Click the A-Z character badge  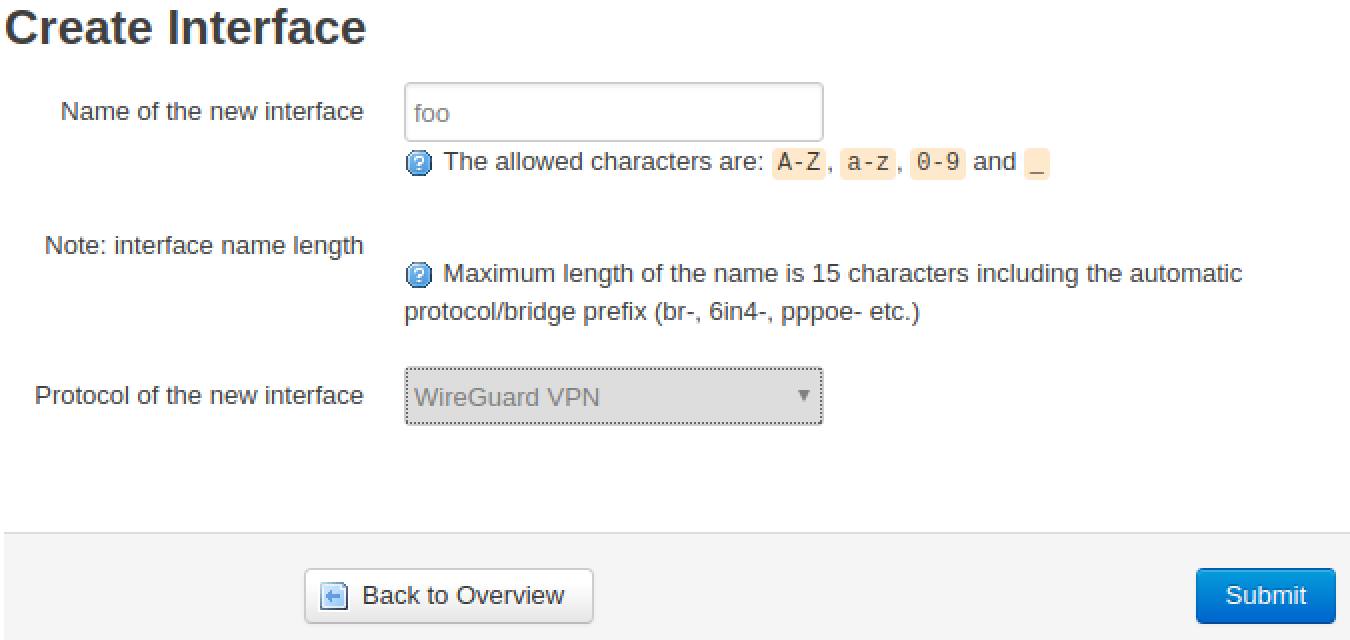click(799, 163)
